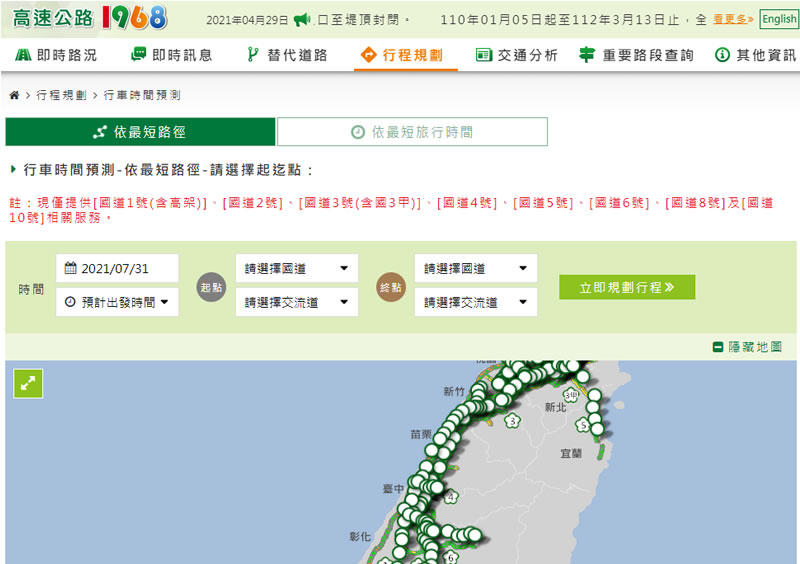Click the date field 2021/07/31
Viewport: 800px width, 564px height.
tap(117, 268)
